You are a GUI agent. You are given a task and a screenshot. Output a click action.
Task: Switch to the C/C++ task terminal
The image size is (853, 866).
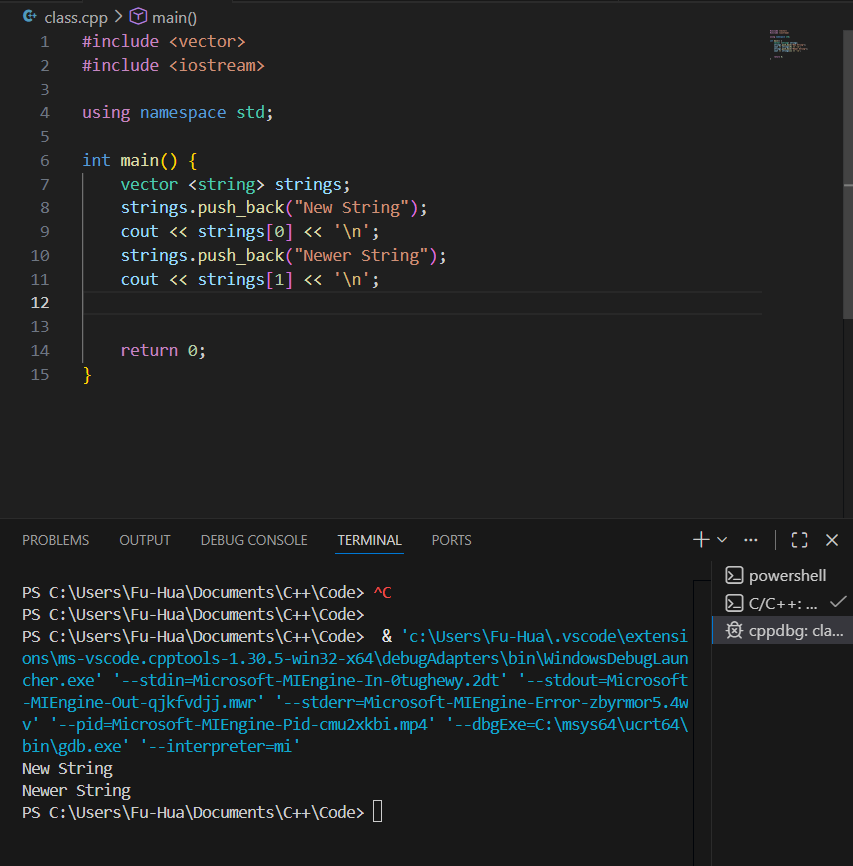click(x=783, y=603)
